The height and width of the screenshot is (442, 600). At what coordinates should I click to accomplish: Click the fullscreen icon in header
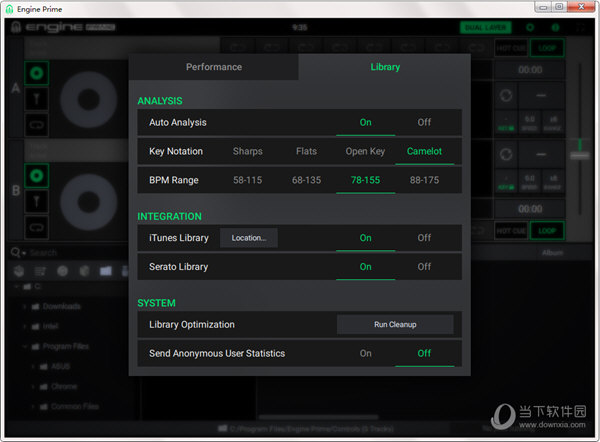click(x=580, y=28)
